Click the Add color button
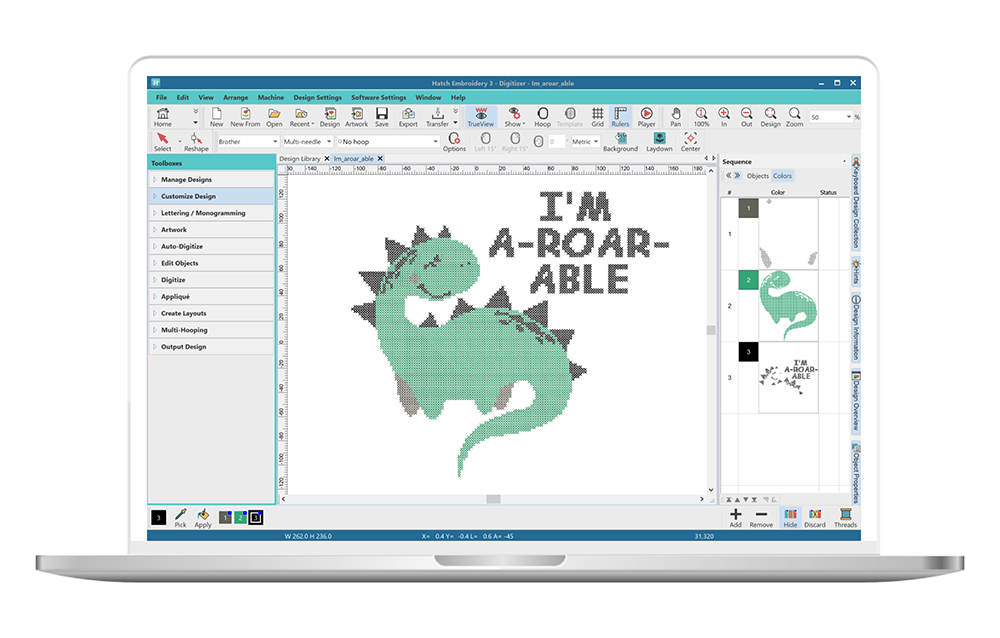 [735, 517]
